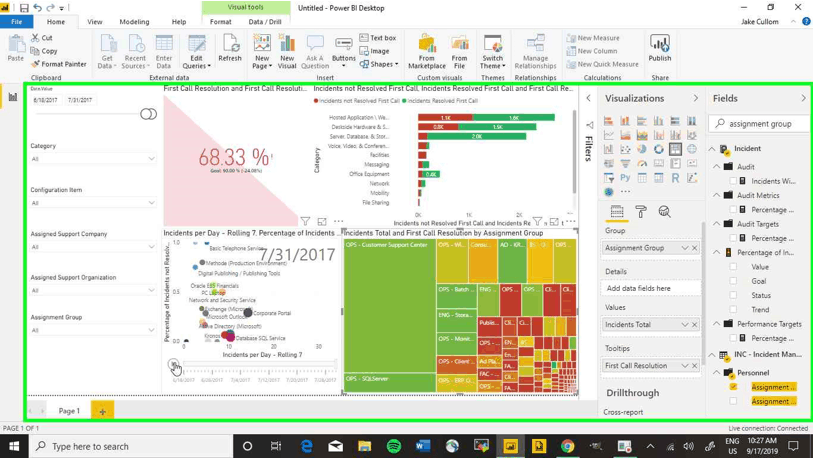Tick the Value field checkbox
Viewport: 815px width, 459px height.
(733, 267)
